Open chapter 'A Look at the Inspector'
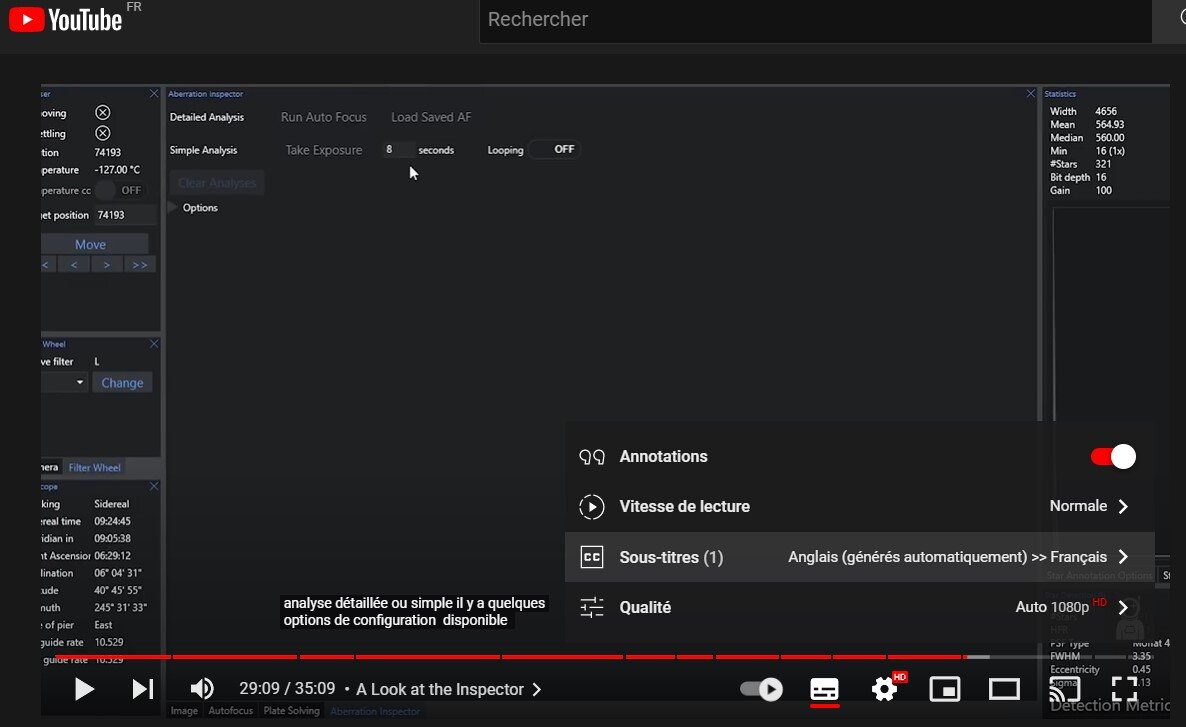 (x=449, y=689)
